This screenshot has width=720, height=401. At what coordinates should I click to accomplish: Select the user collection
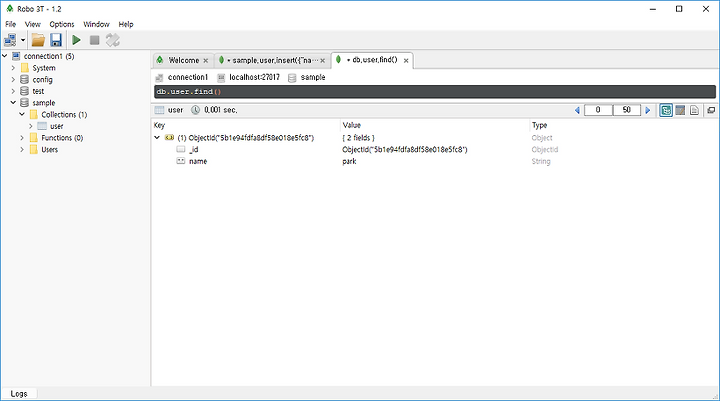coord(56,126)
